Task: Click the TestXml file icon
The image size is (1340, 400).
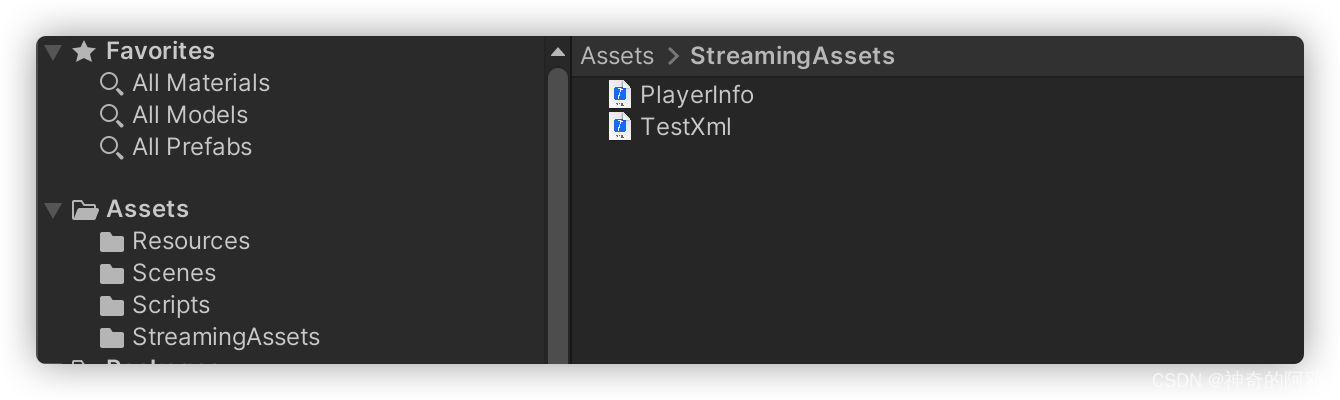Action: point(620,127)
